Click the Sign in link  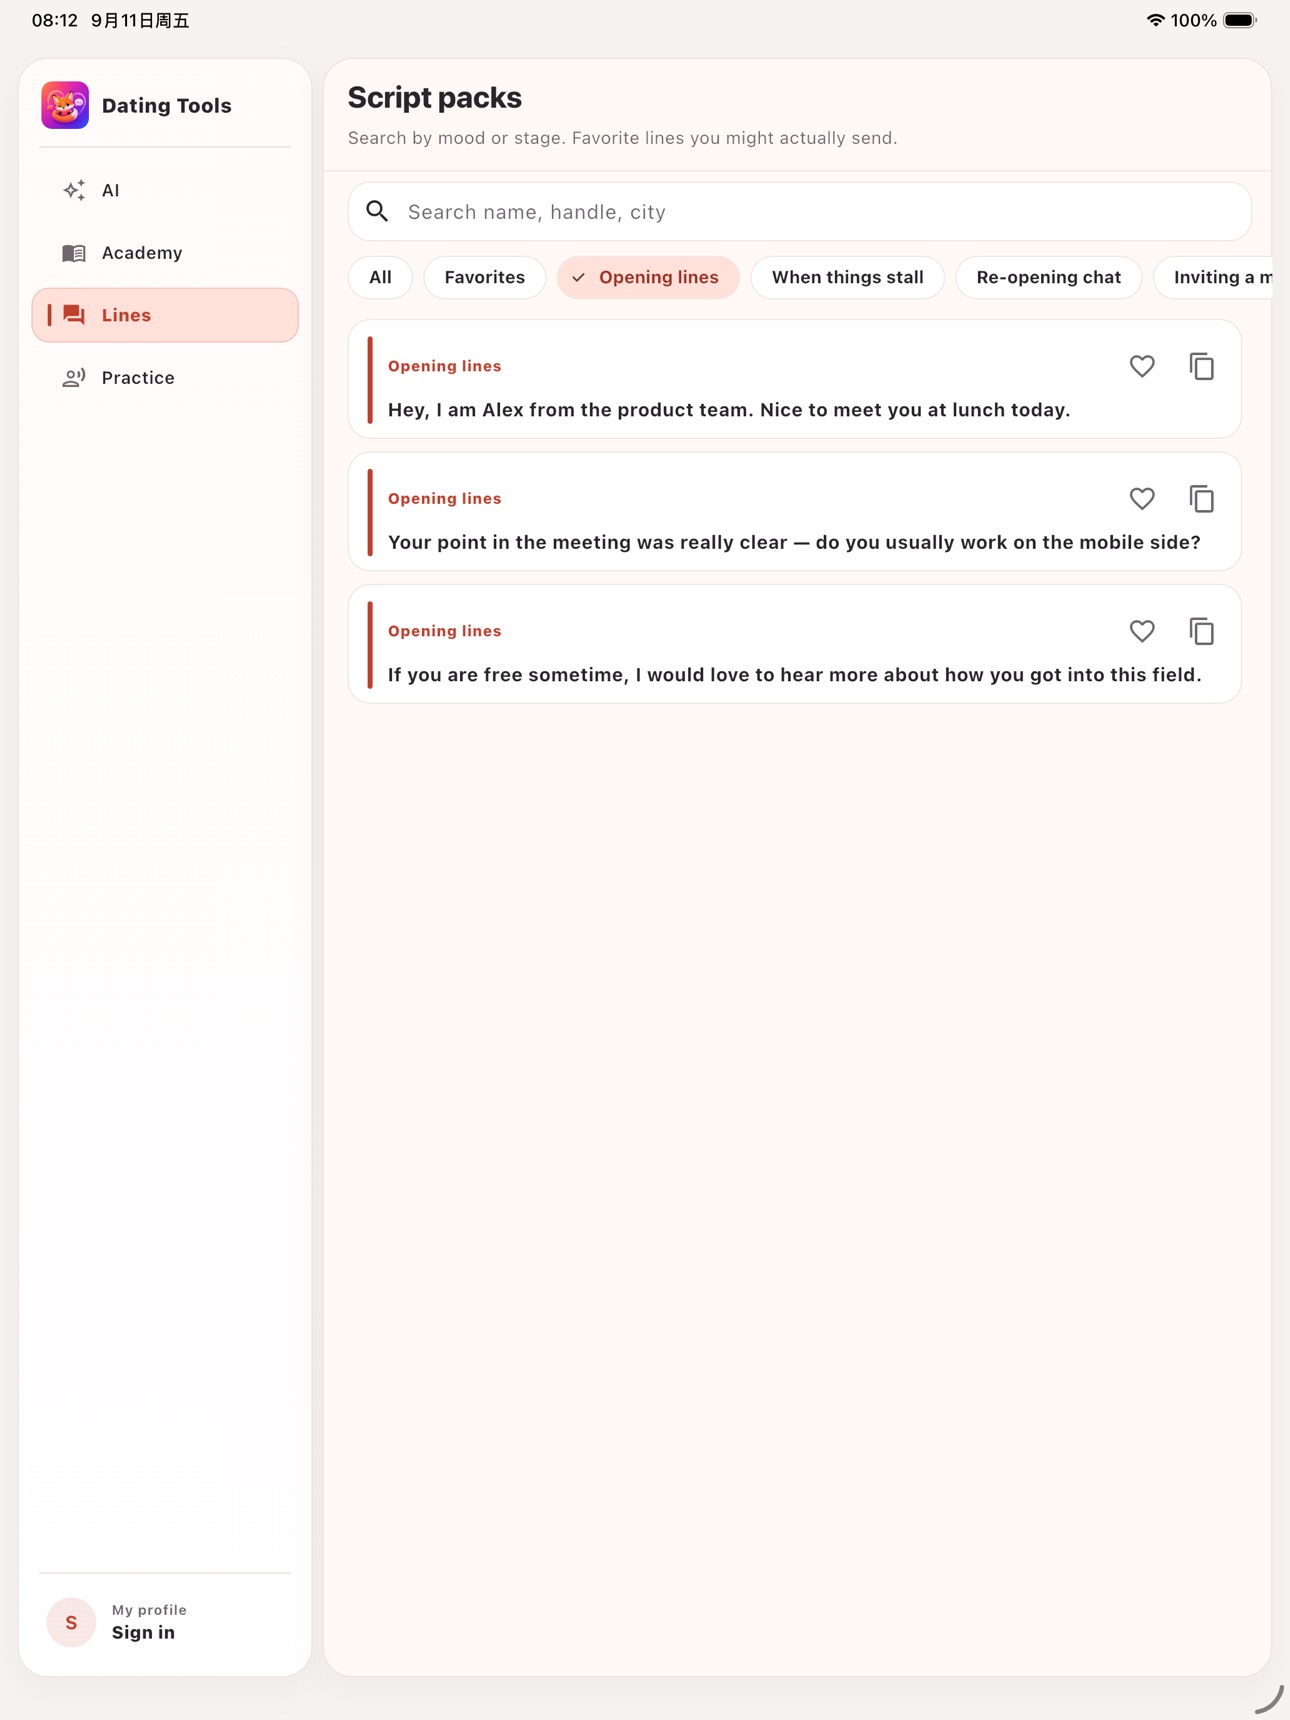(x=143, y=1632)
